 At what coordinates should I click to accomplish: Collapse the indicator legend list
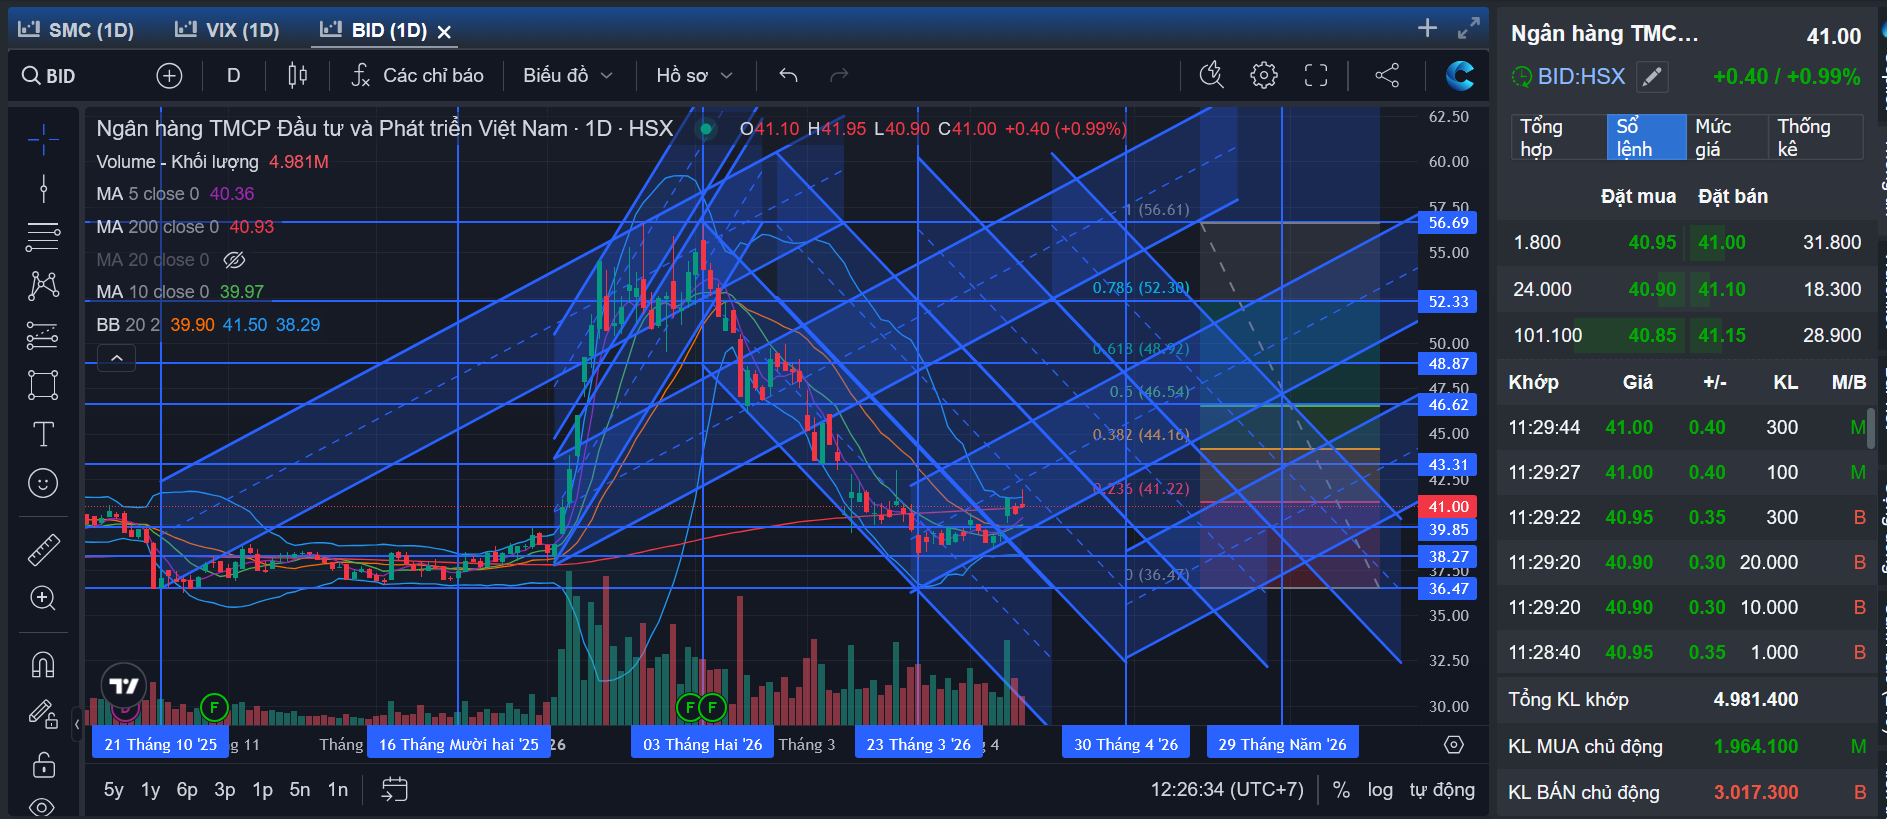[117, 358]
